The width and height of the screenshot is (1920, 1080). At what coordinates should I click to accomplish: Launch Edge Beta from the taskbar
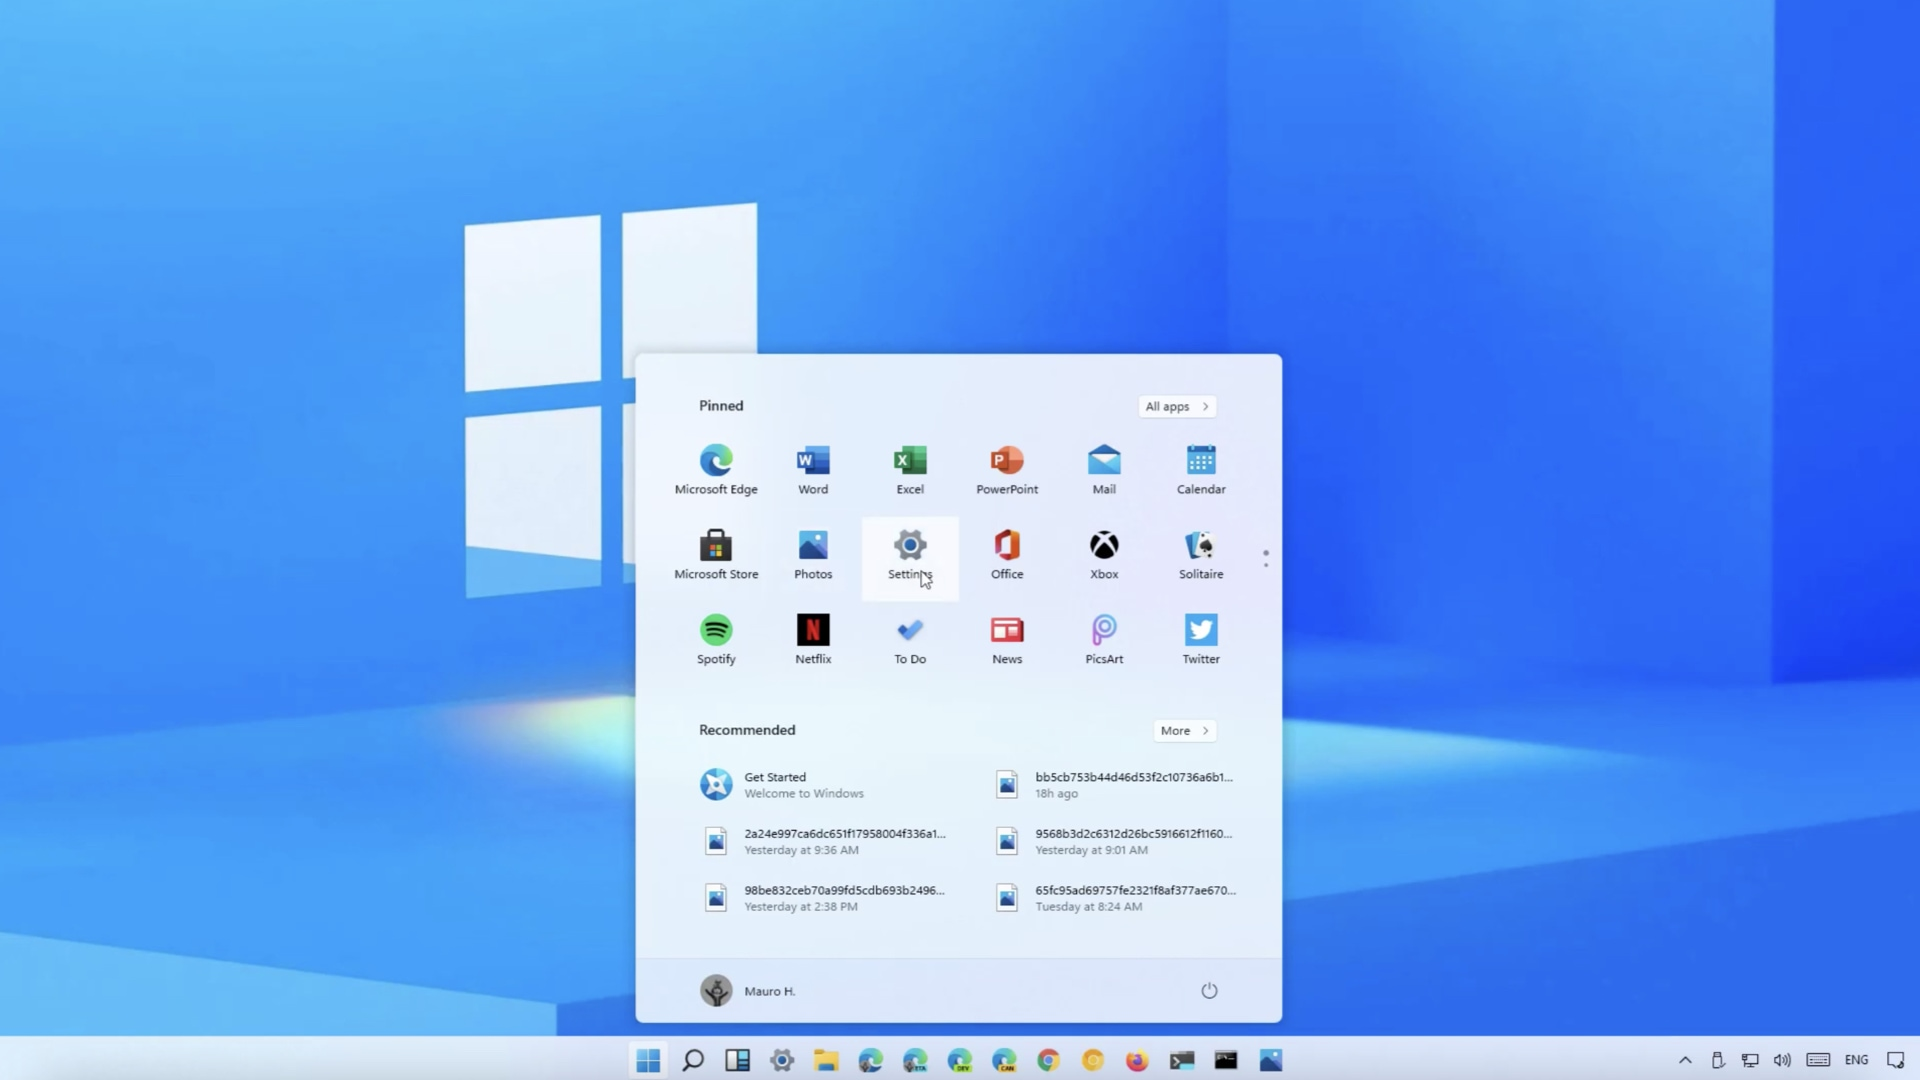pos(915,1060)
